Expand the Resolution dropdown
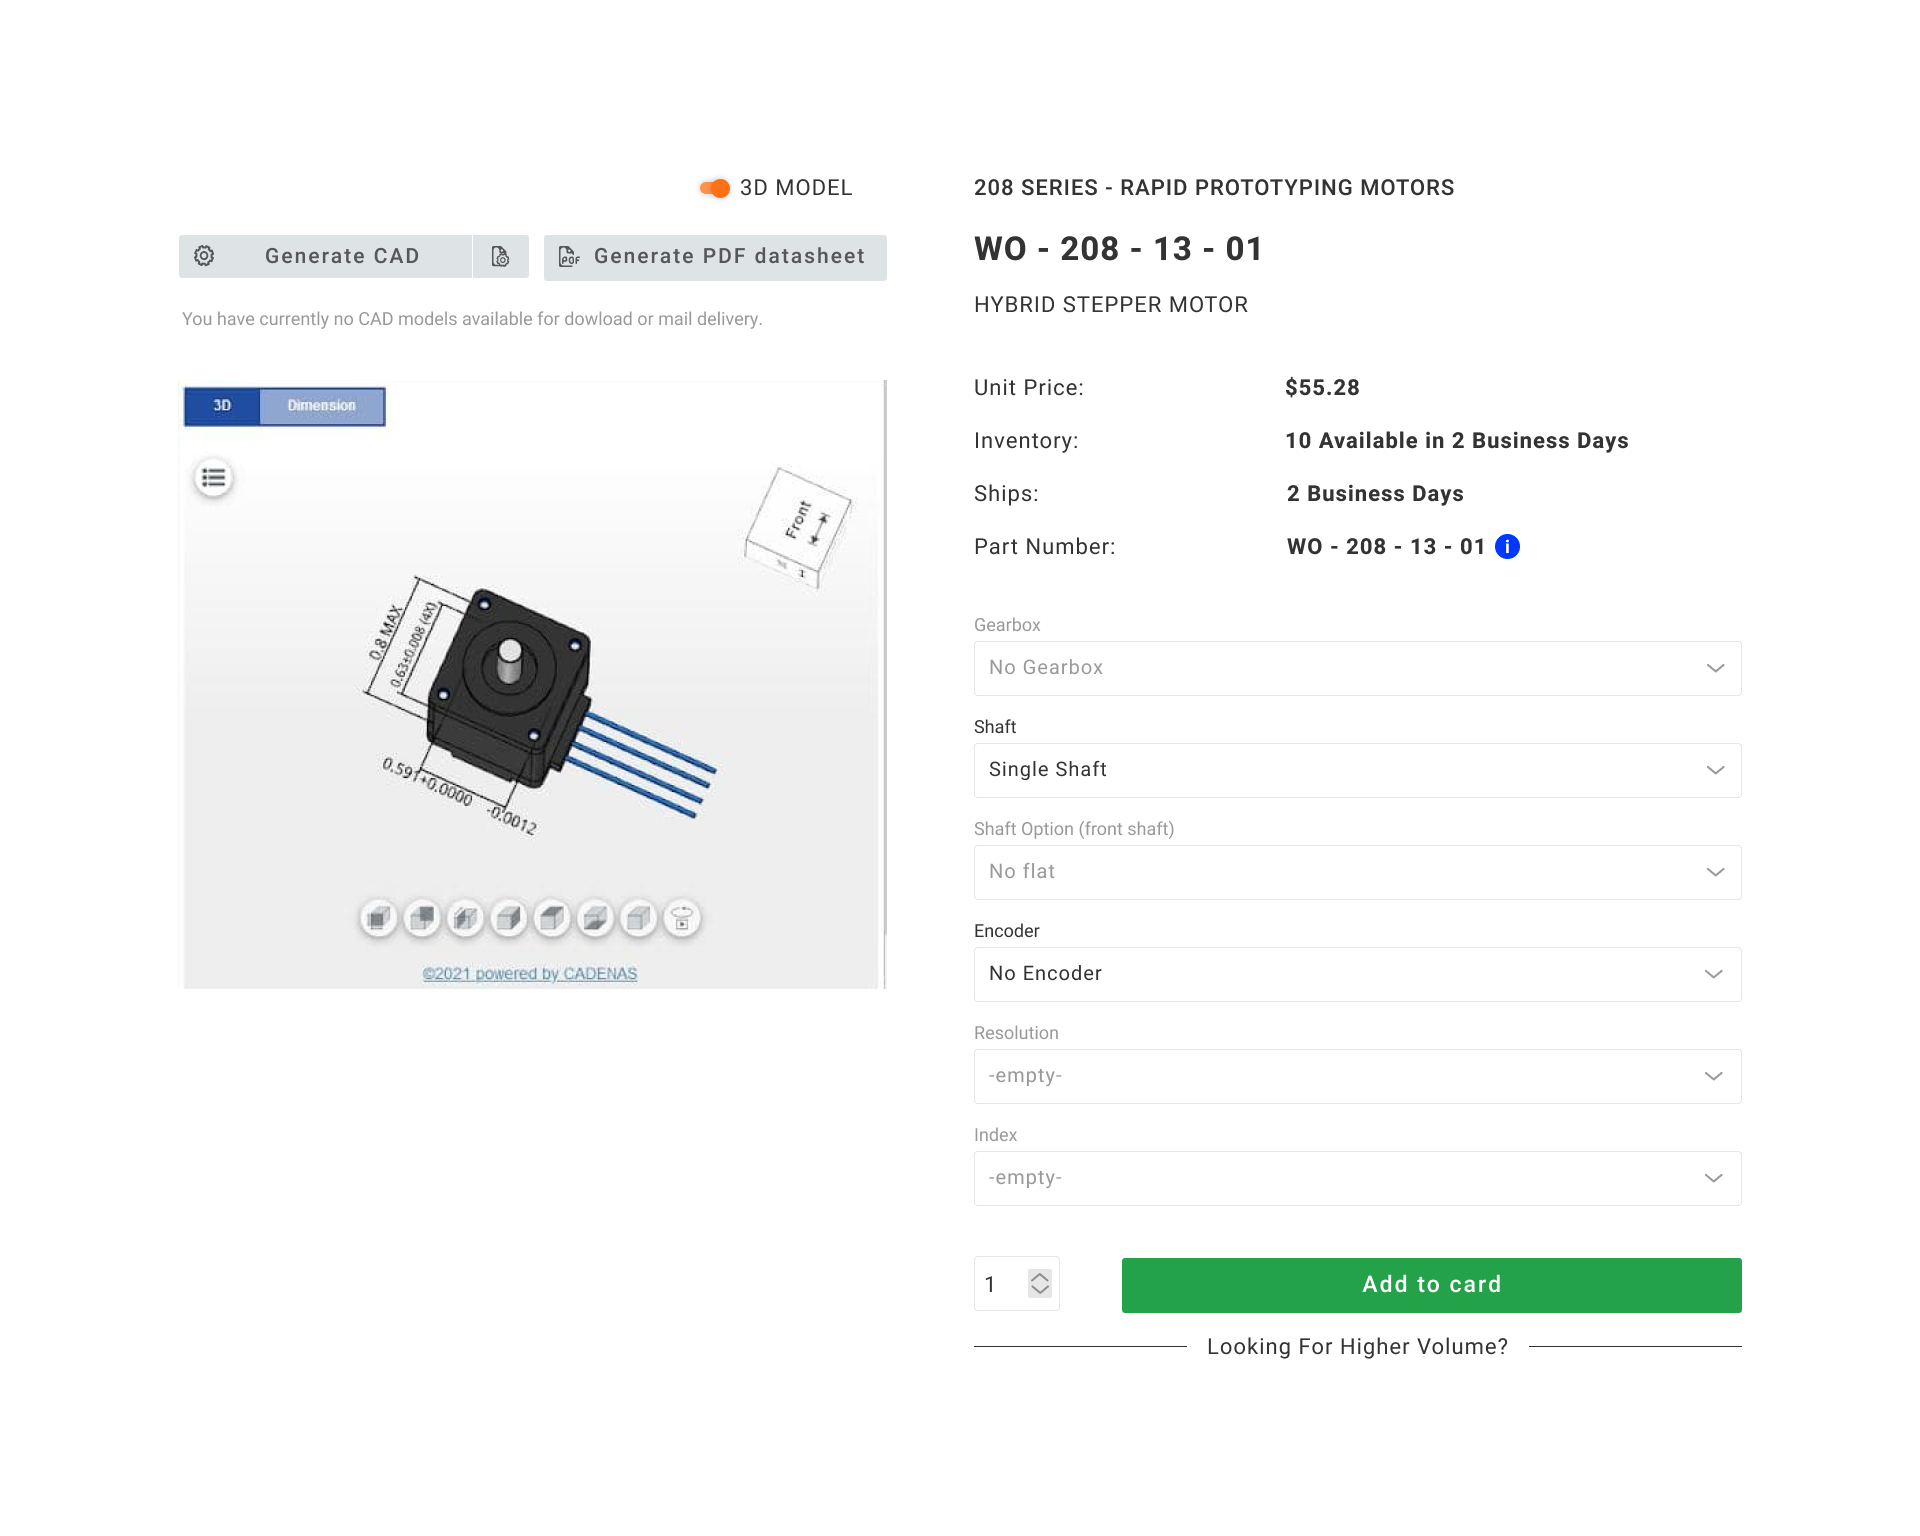1920x1536 pixels. click(x=1357, y=1076)
